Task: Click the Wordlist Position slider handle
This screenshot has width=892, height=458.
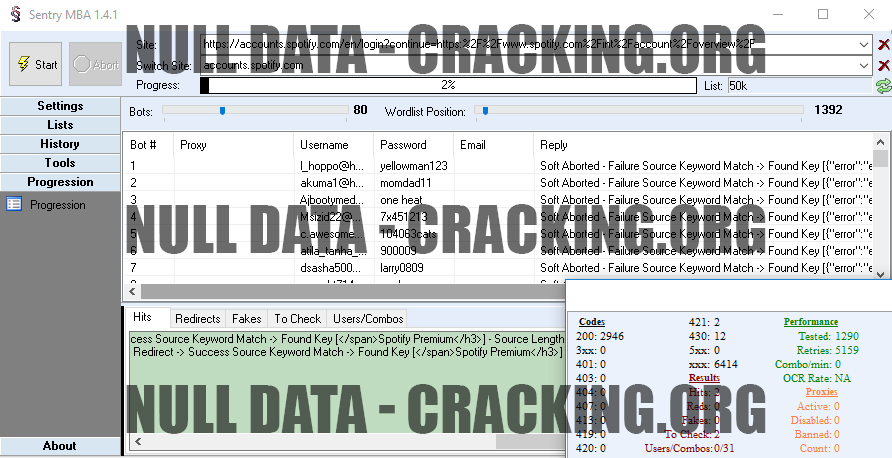Action: 485,111
